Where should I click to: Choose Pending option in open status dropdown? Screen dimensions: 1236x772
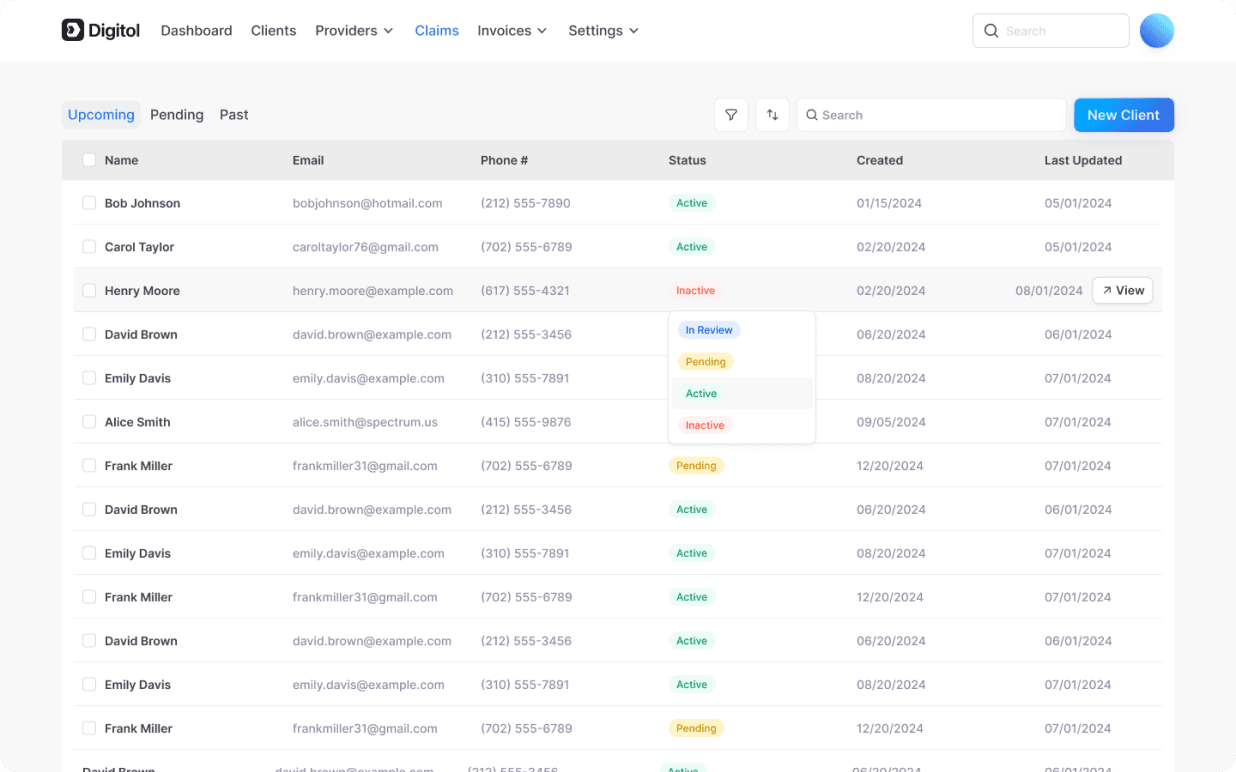(x=706, y=362)
